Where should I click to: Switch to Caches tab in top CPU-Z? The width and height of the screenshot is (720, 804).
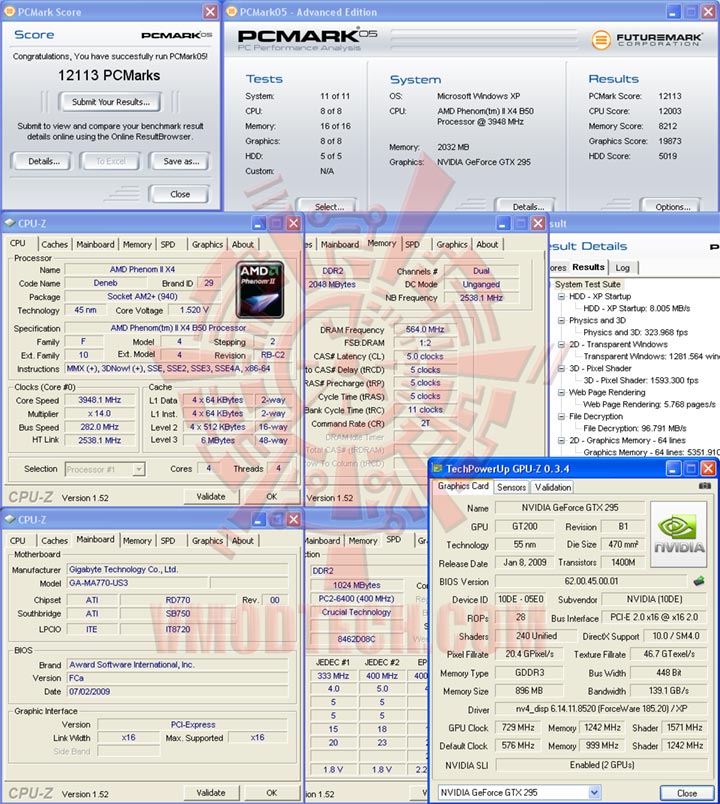coord(54,245)
